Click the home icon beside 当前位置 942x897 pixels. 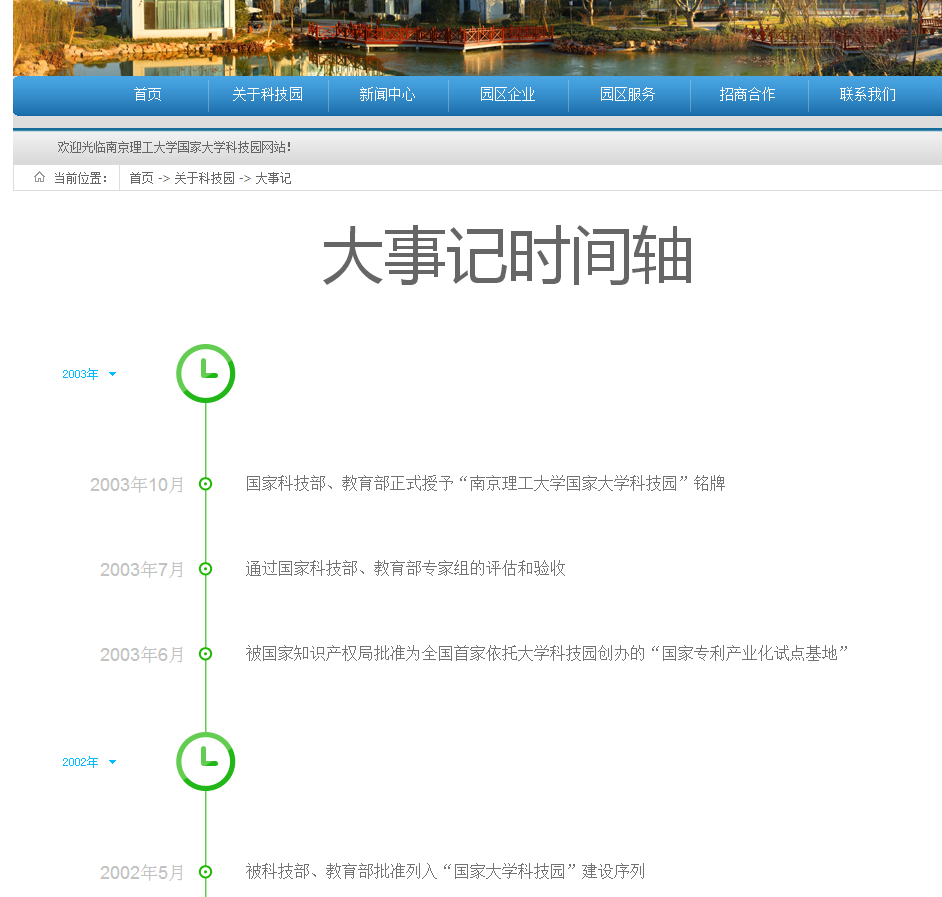pos(39,178)
